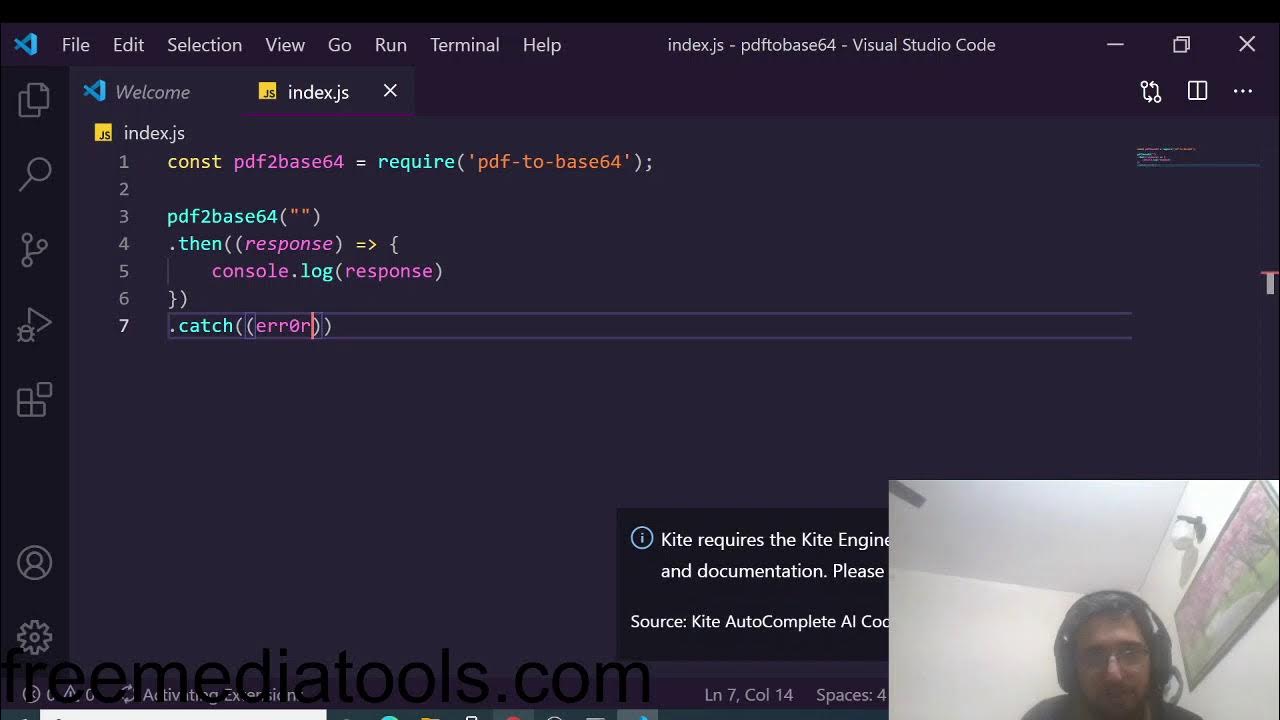The image size is (1280, 720).
Task: Open the More Actions ellipsis menu
Action: tap(1243, 91)
